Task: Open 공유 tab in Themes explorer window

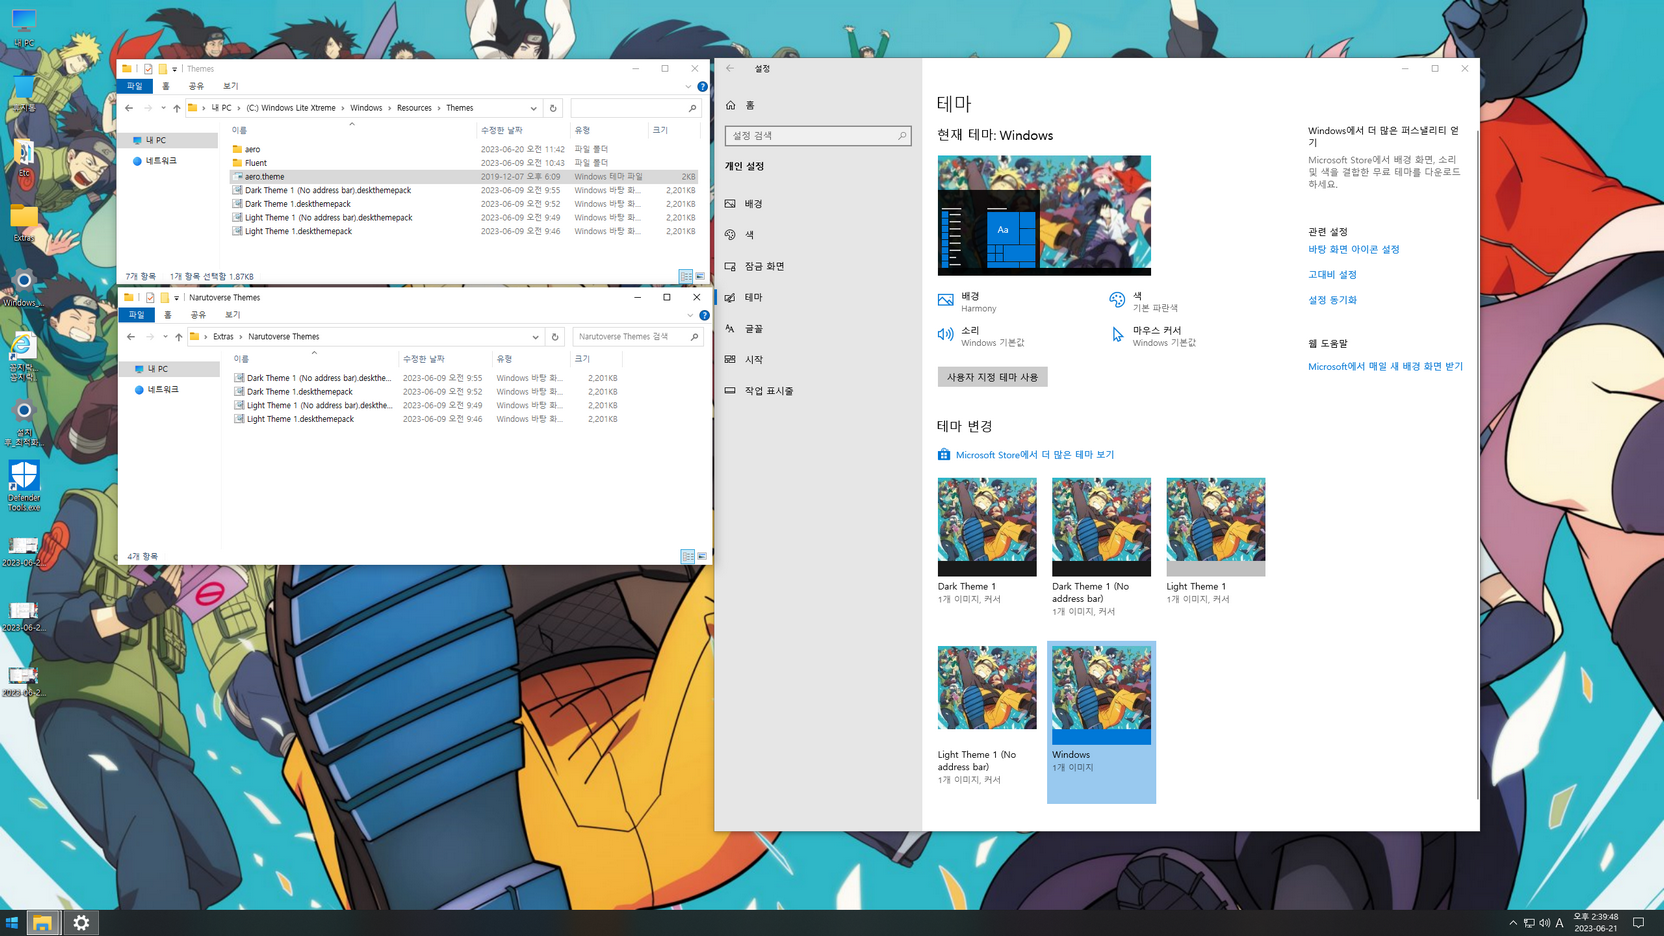Action: click(x=196, y=86)
